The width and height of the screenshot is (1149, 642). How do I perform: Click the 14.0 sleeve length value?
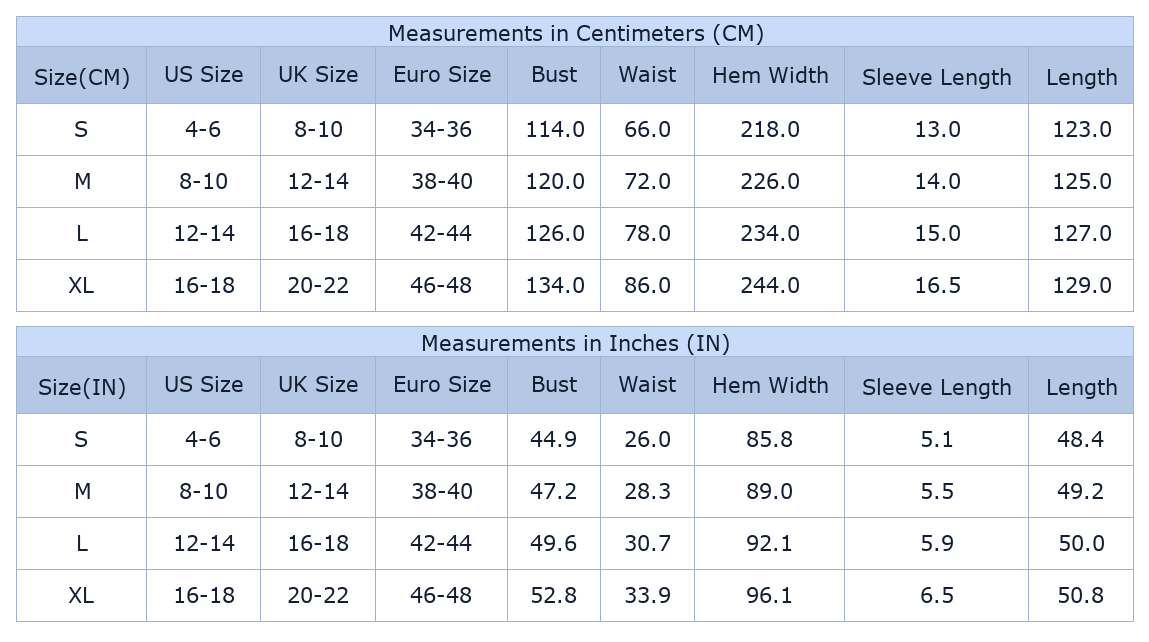937,181
